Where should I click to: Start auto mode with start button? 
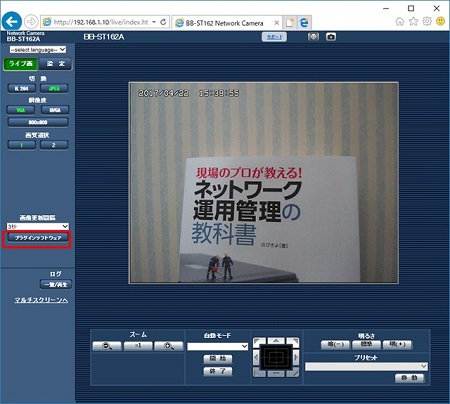(218, 359)
